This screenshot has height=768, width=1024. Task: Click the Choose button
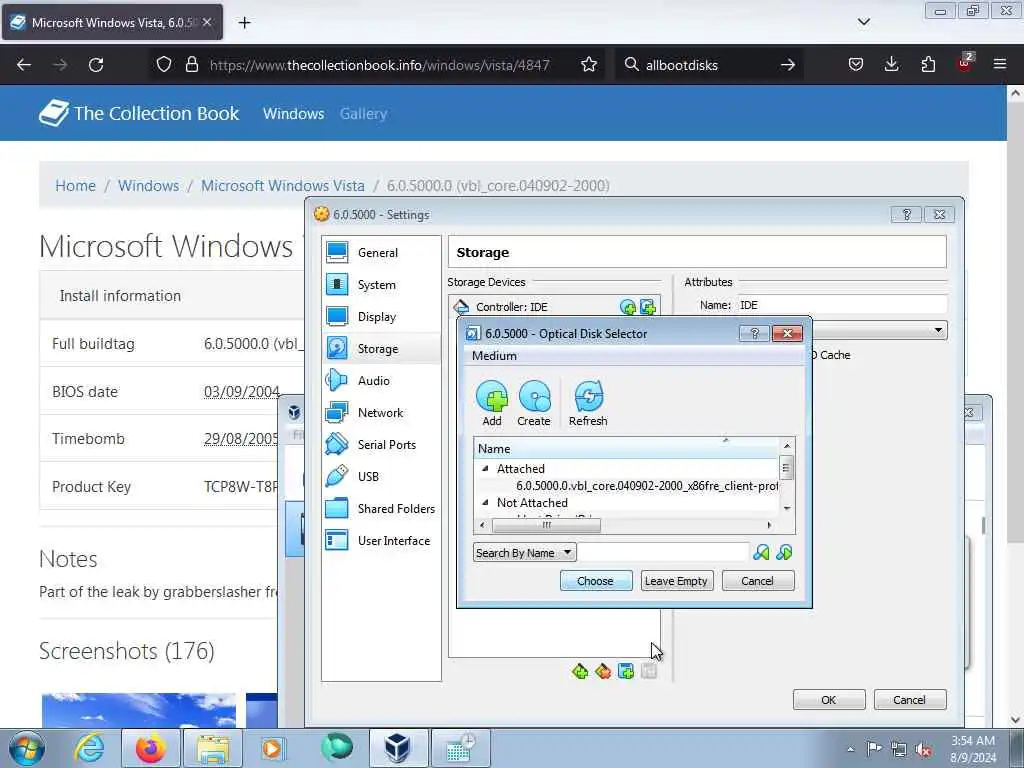click(596, 581)
